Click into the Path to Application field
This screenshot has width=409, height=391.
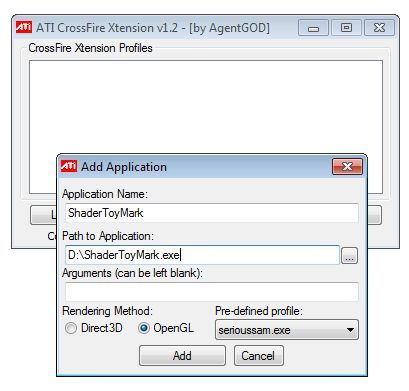202,255
